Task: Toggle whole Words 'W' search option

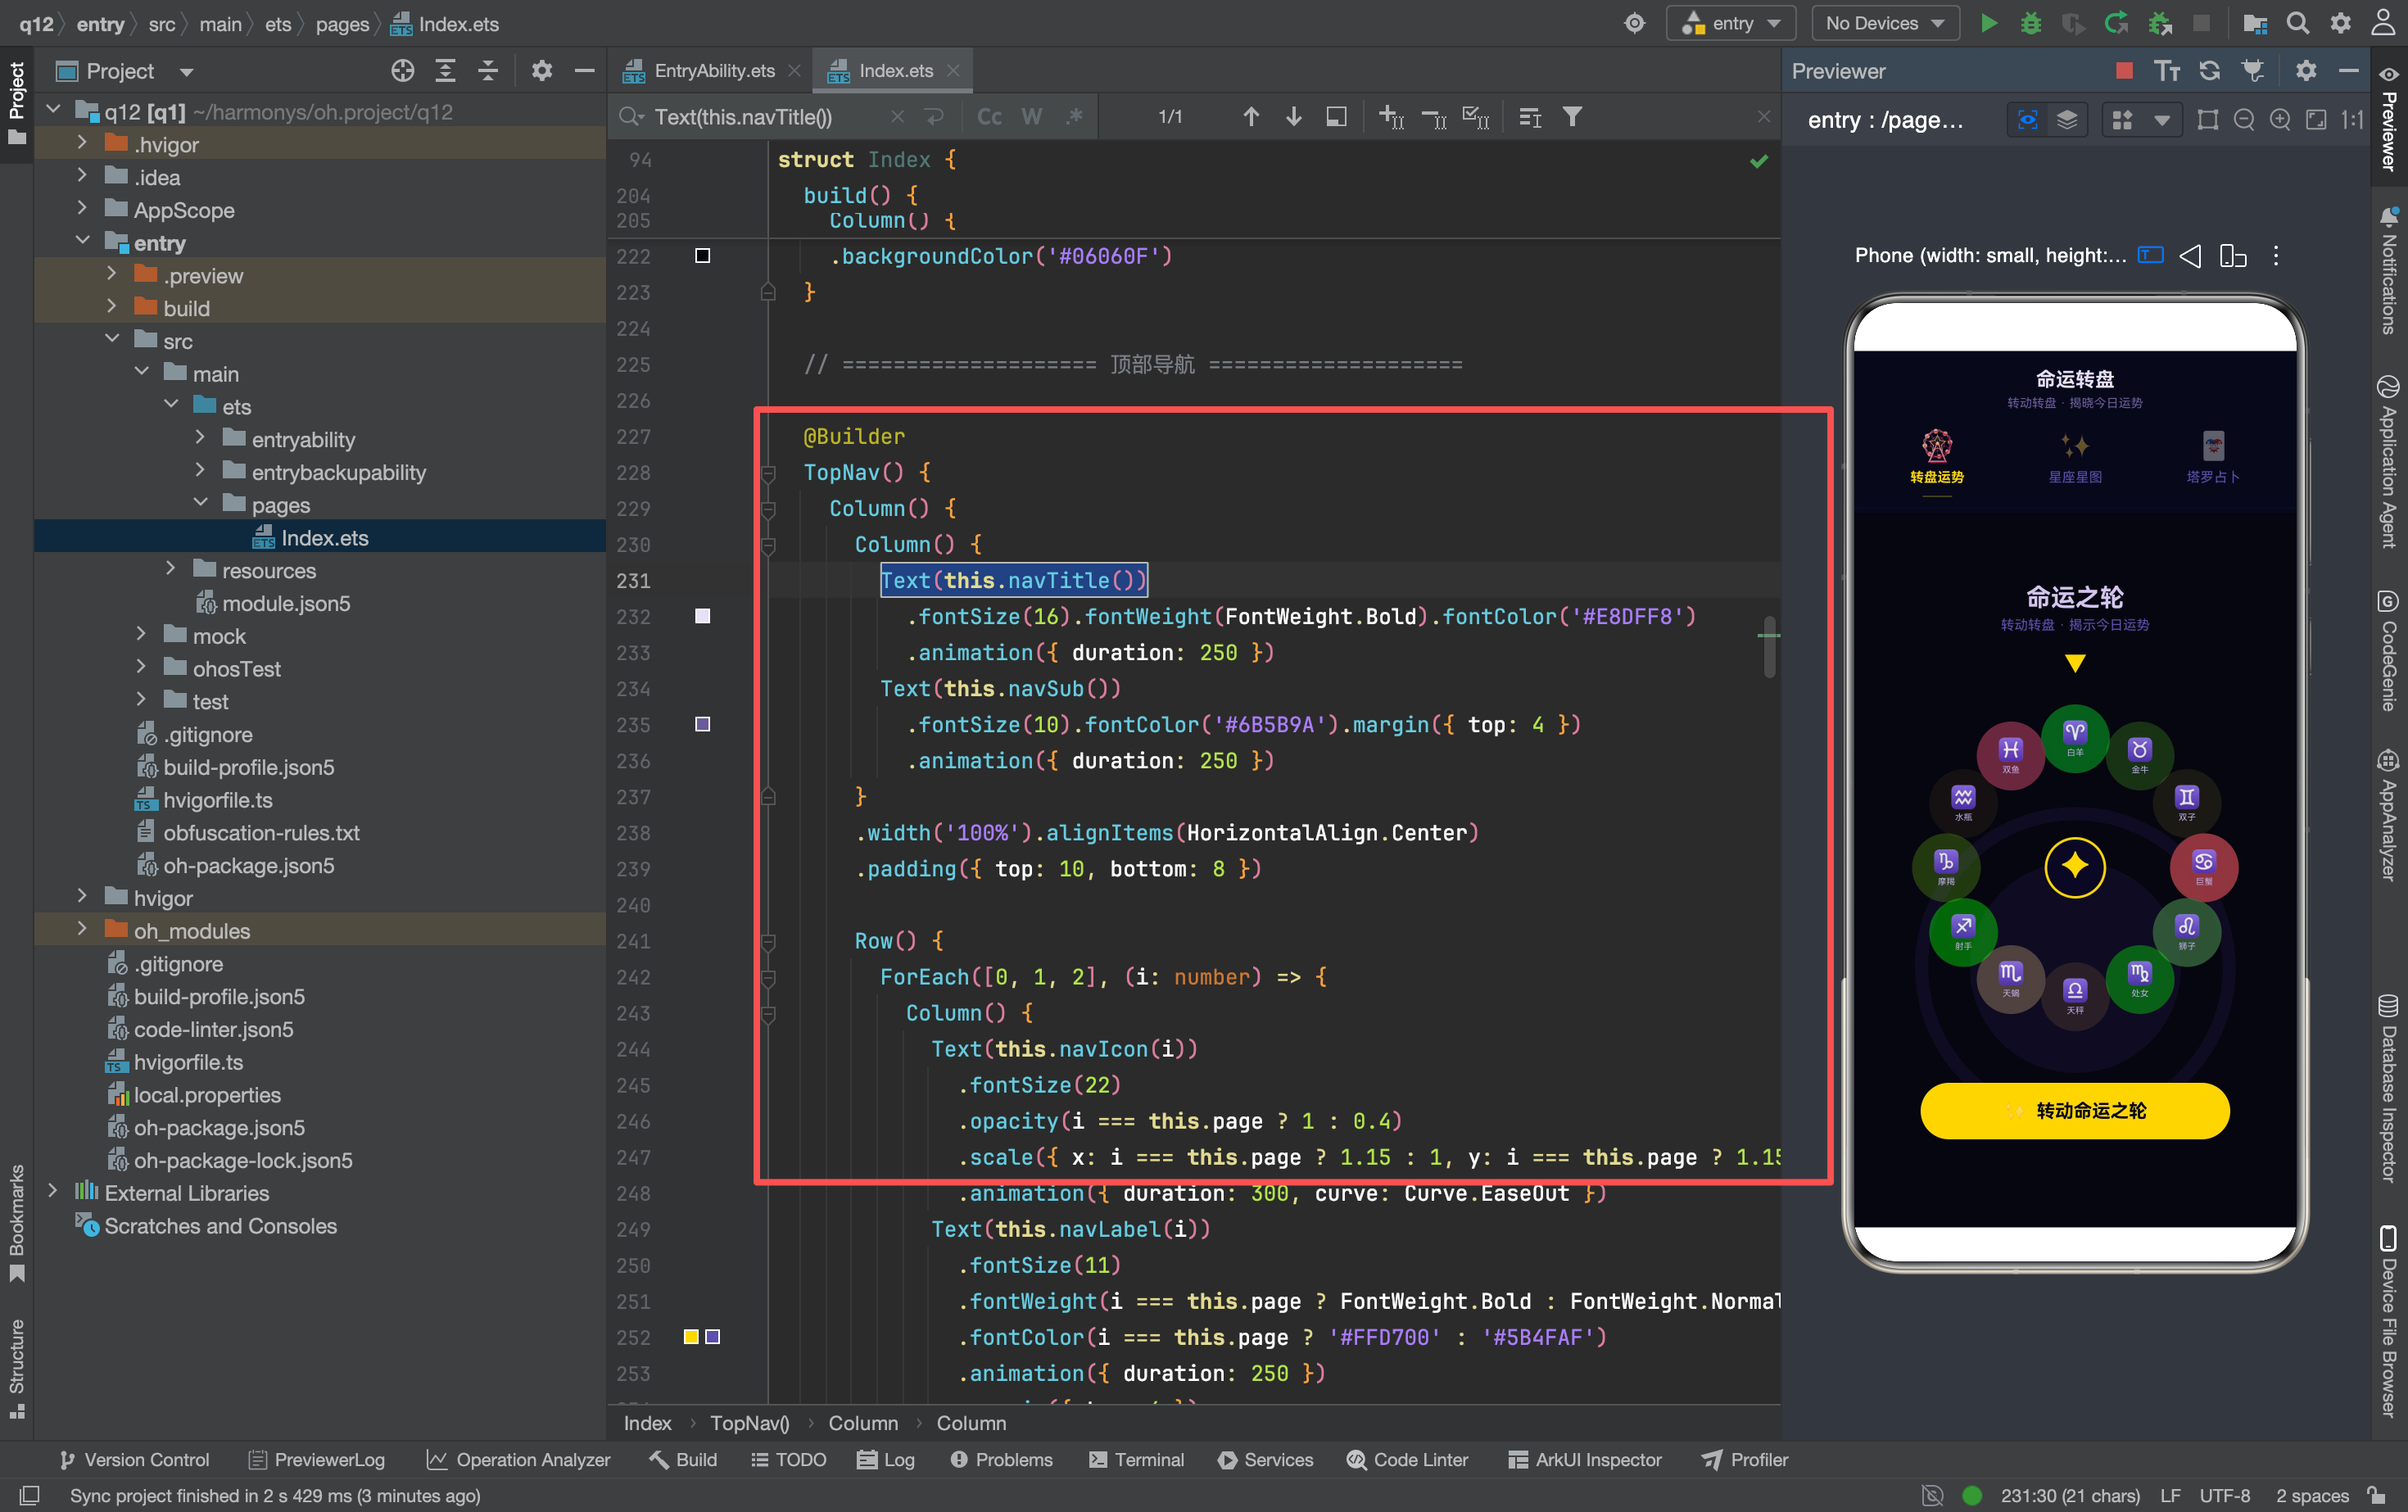Action: point(1031,117)
